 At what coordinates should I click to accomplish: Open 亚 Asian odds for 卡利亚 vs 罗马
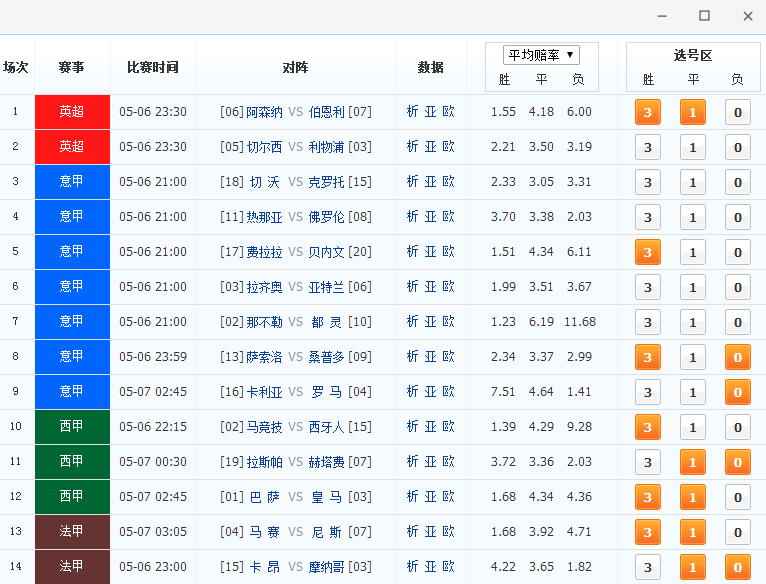click(x=430, y=391)
